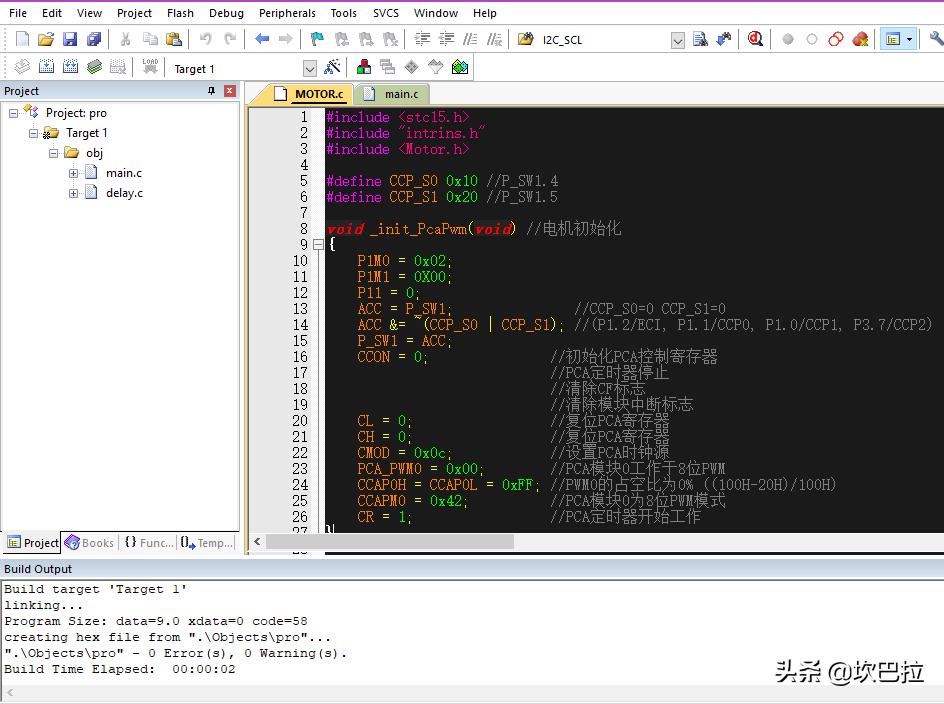Image resolution: width=944 pixels, height=704 pixels.
Task: Open the Configuration wrench icon
Action: coord(935,39)
